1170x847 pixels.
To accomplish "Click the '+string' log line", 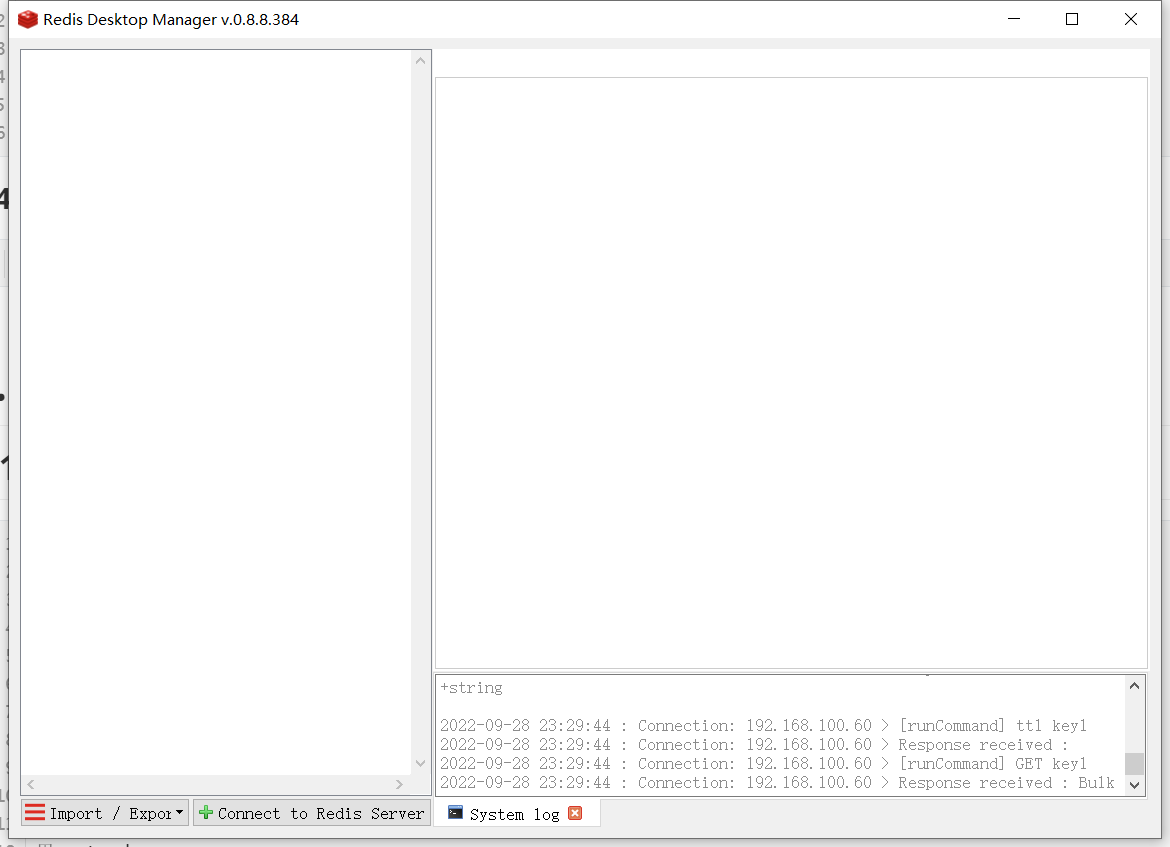I will 472,687.
